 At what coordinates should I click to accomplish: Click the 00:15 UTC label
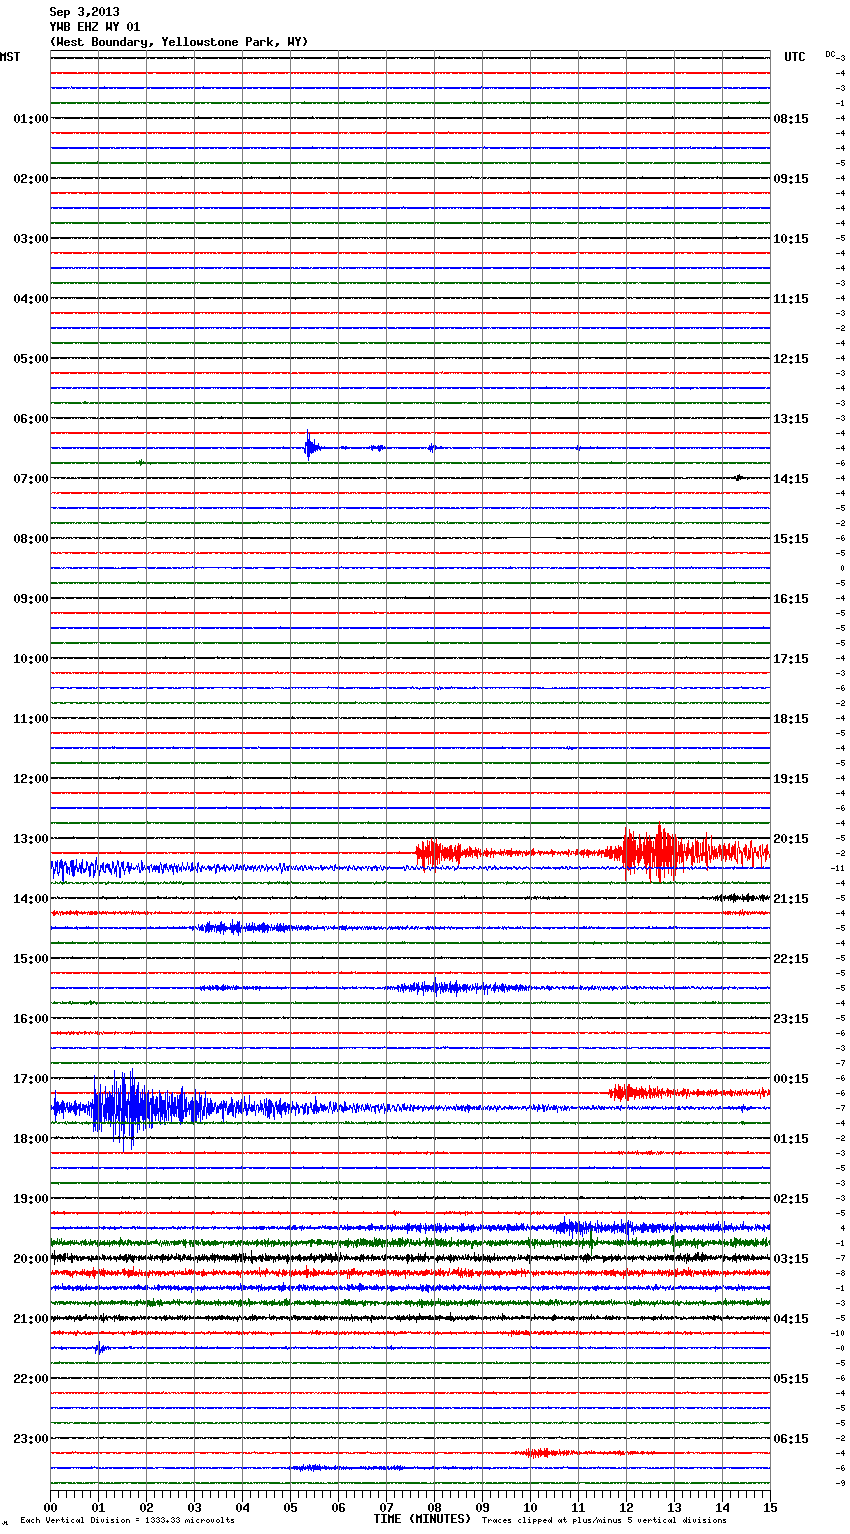pos(791,1079)
